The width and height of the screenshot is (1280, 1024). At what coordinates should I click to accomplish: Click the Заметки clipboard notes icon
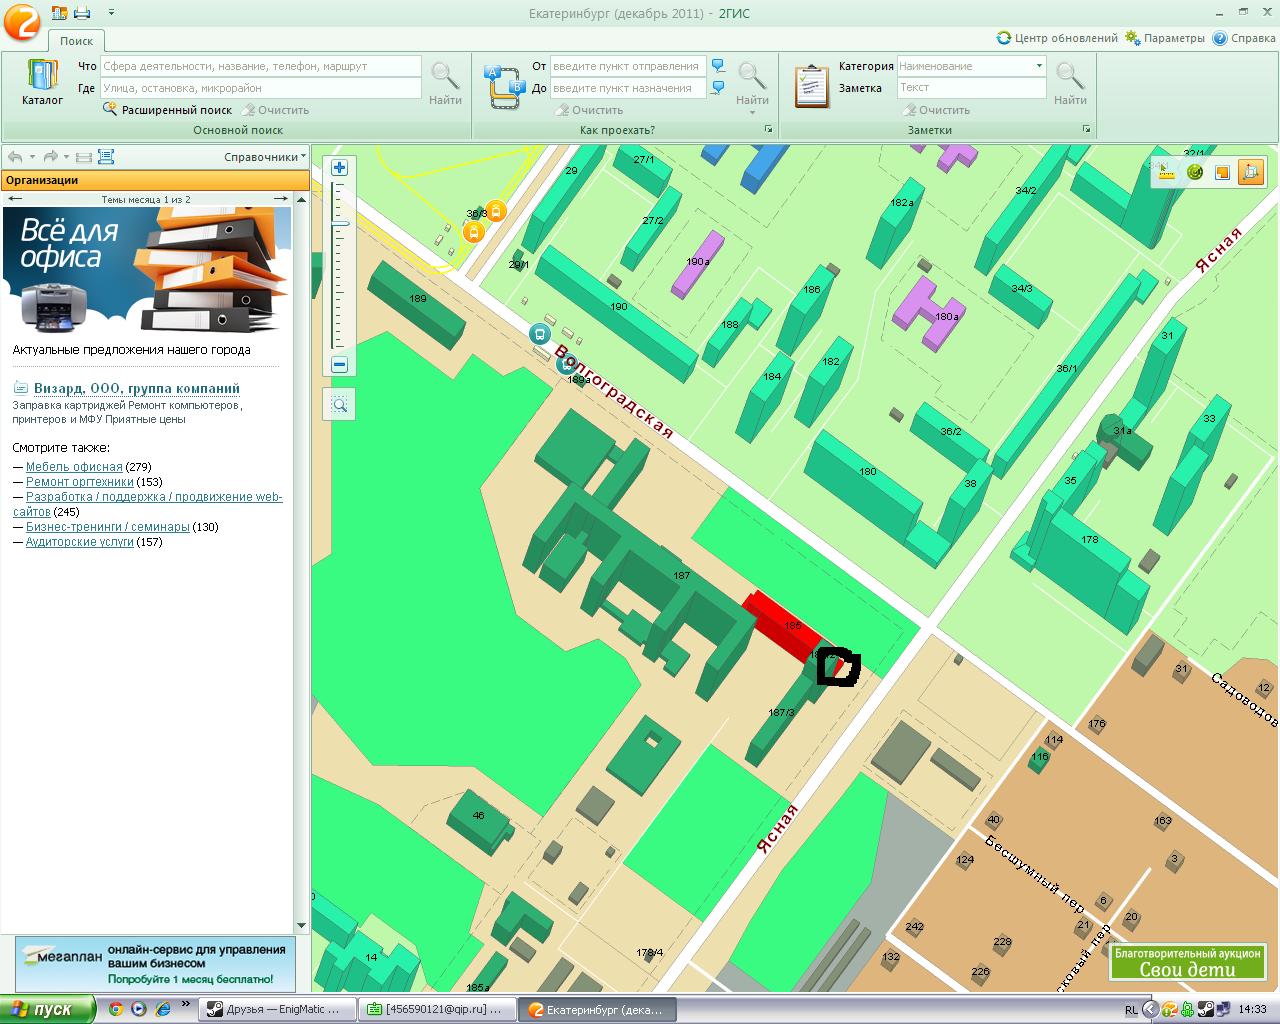pyautogui.click(x=811, y=86)
